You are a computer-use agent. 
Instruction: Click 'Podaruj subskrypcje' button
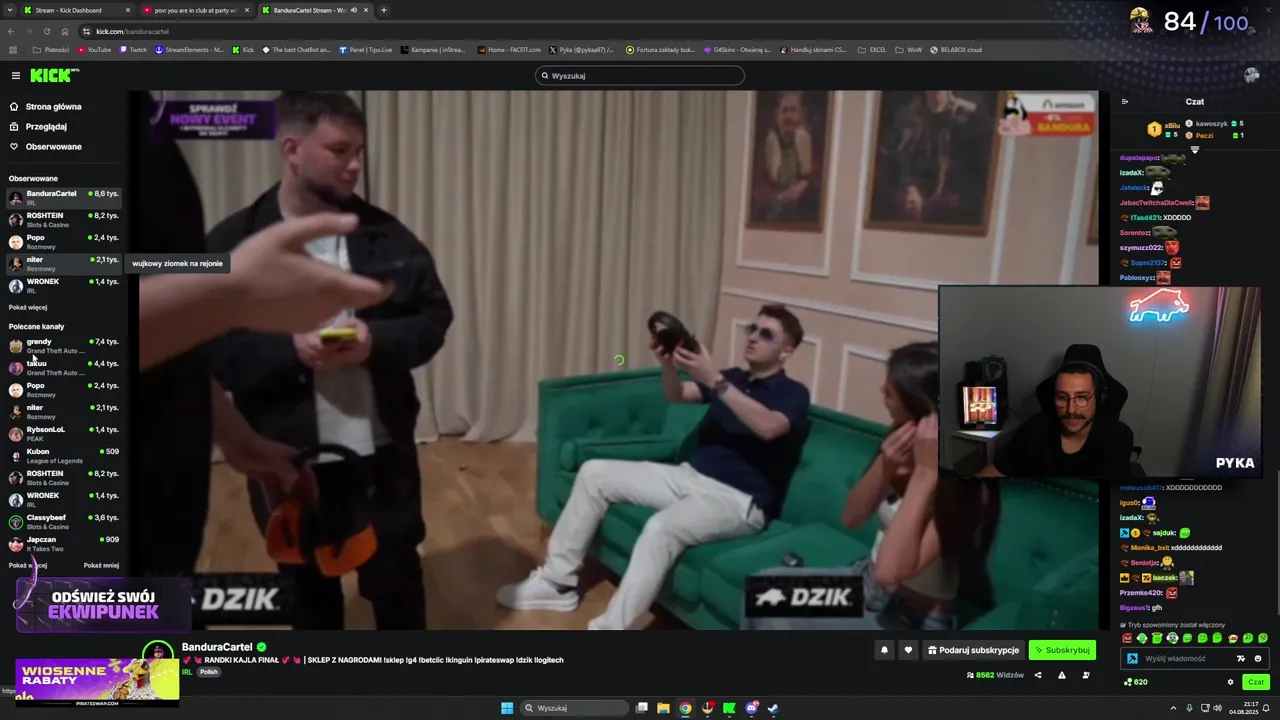(x=973, y=650)
